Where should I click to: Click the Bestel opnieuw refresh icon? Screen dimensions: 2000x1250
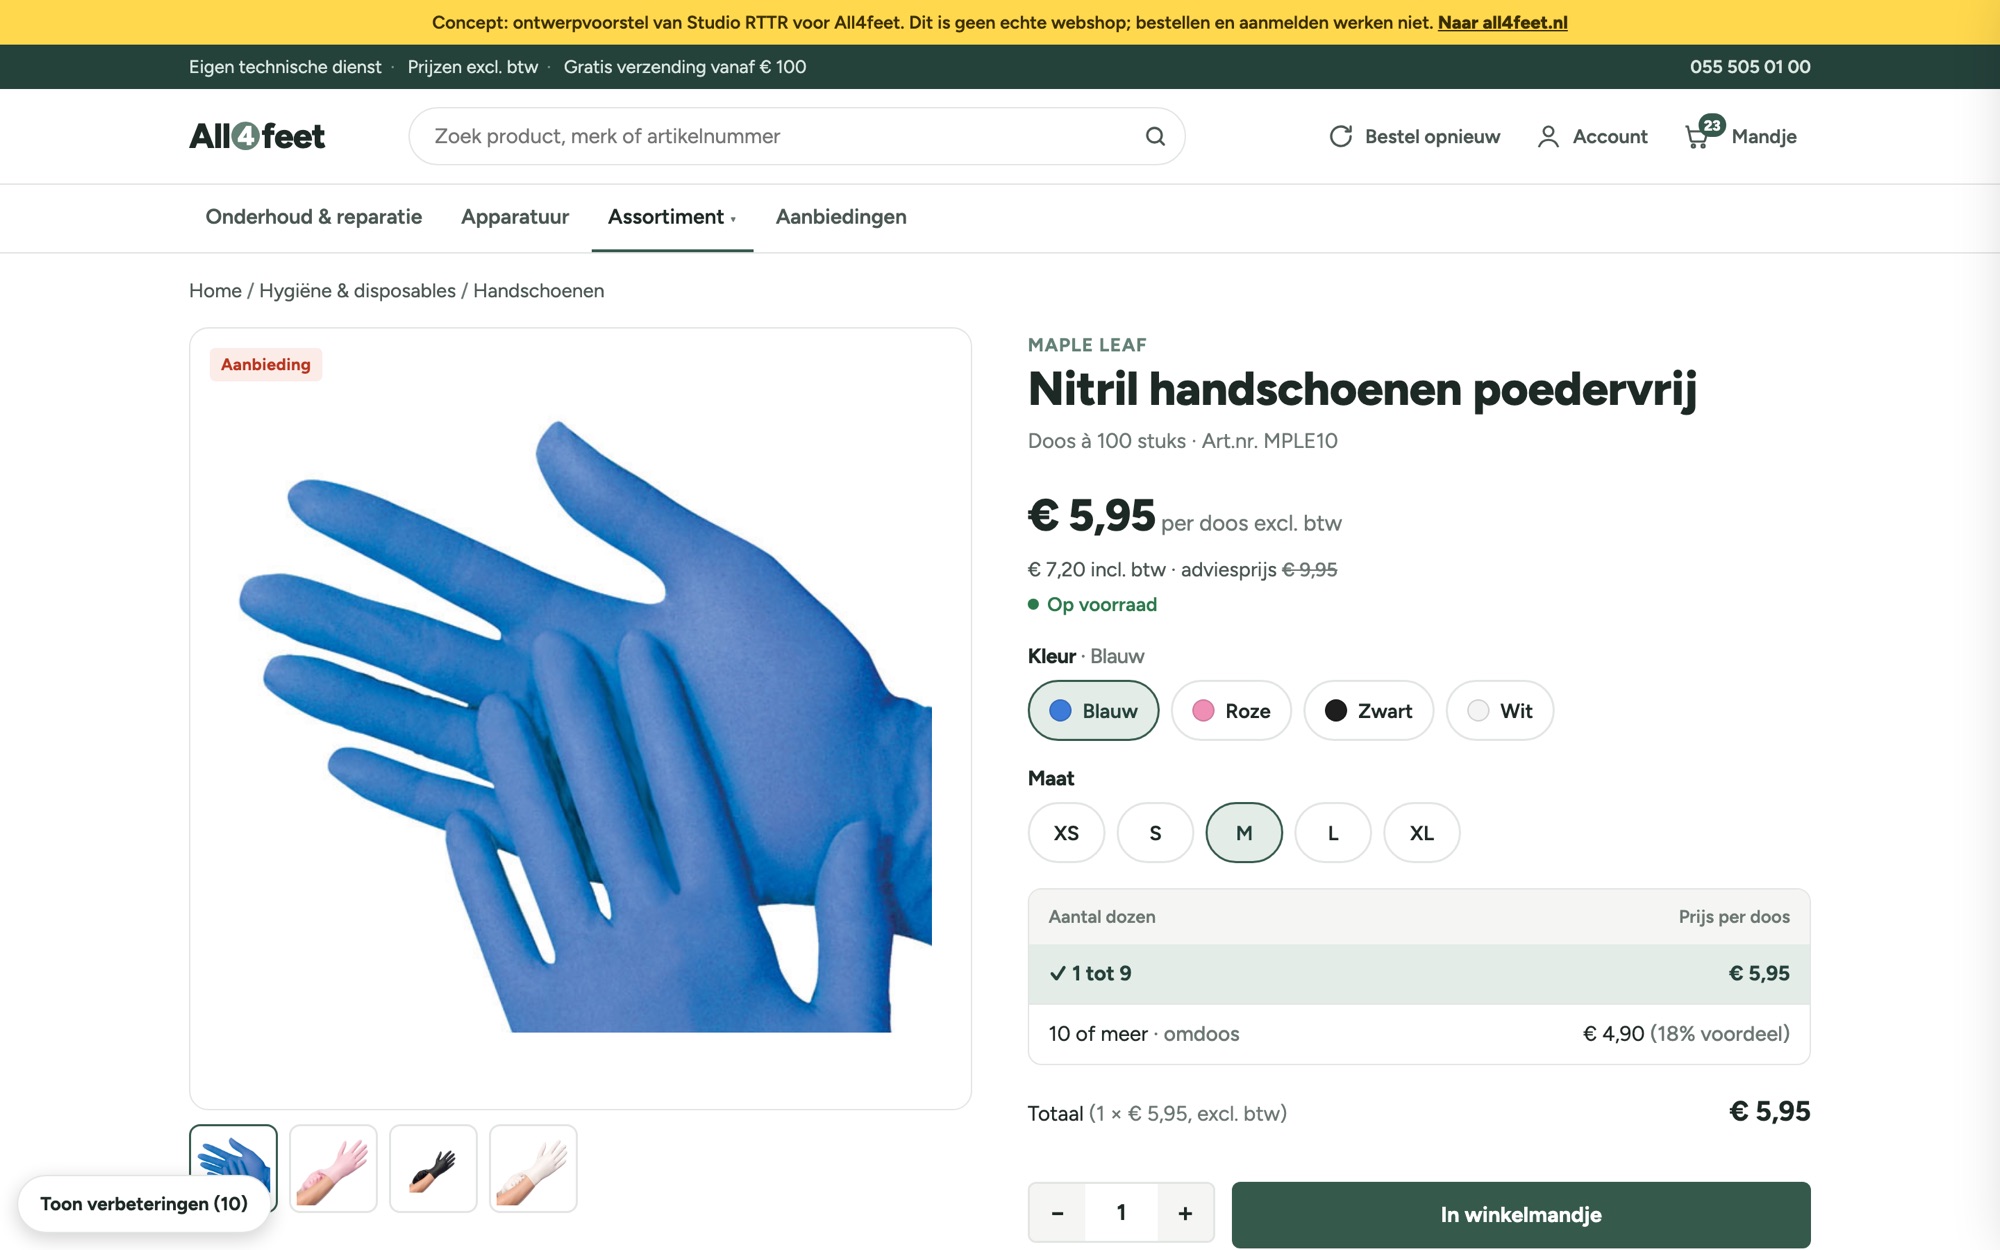click(1340, 136)
